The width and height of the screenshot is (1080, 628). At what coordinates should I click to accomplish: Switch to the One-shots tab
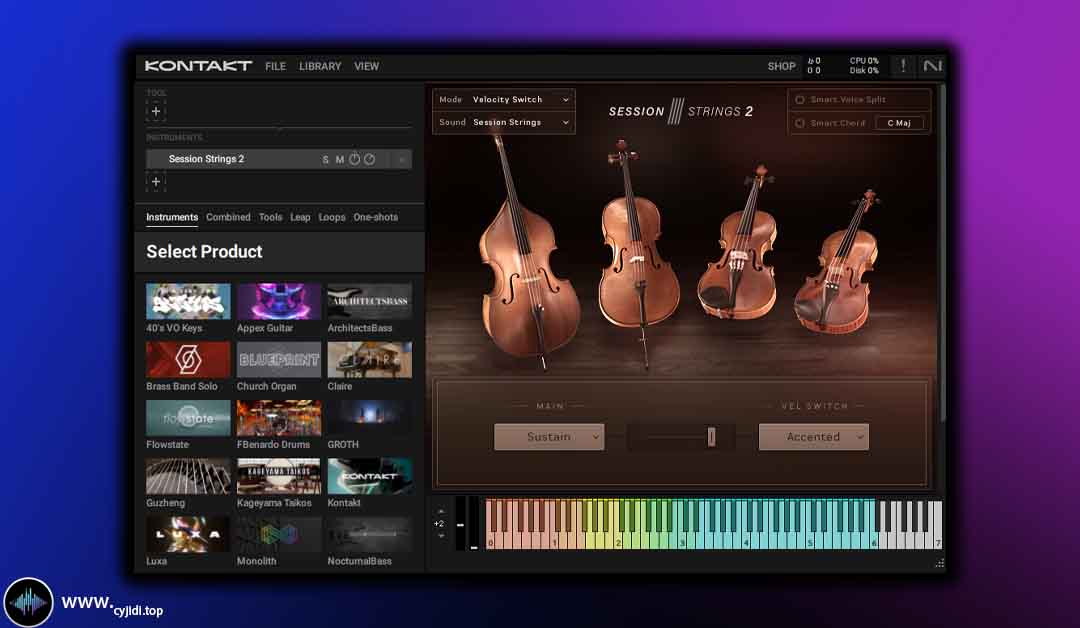click(375, 217)
